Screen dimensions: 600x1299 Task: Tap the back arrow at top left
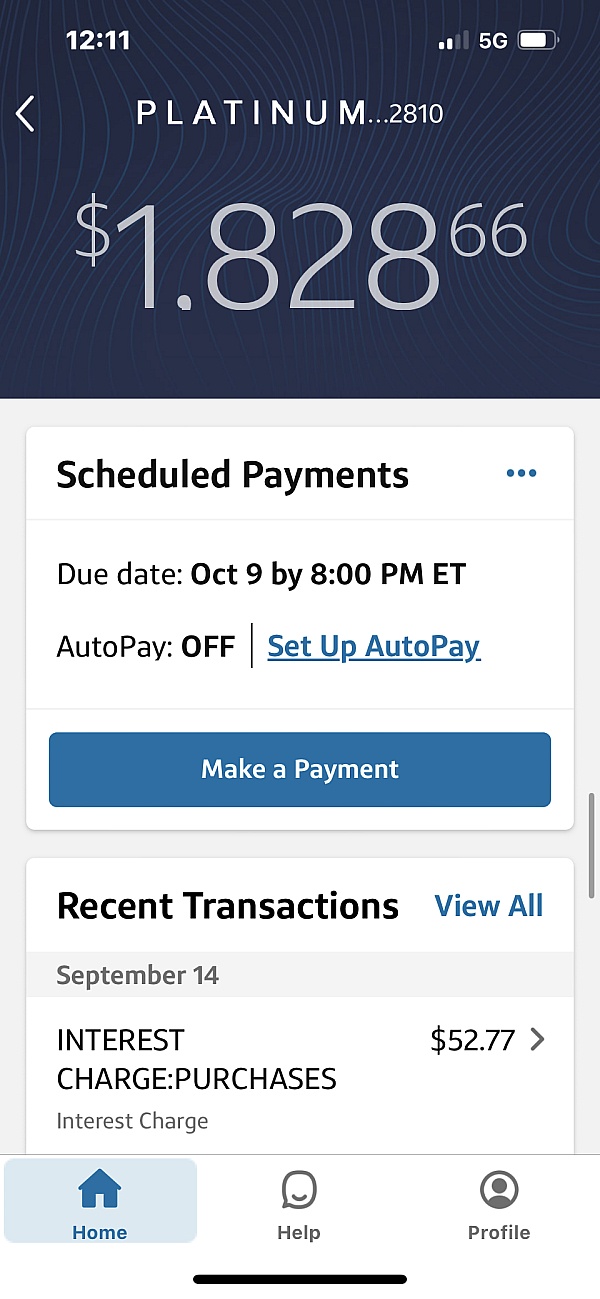coord(25,113)
